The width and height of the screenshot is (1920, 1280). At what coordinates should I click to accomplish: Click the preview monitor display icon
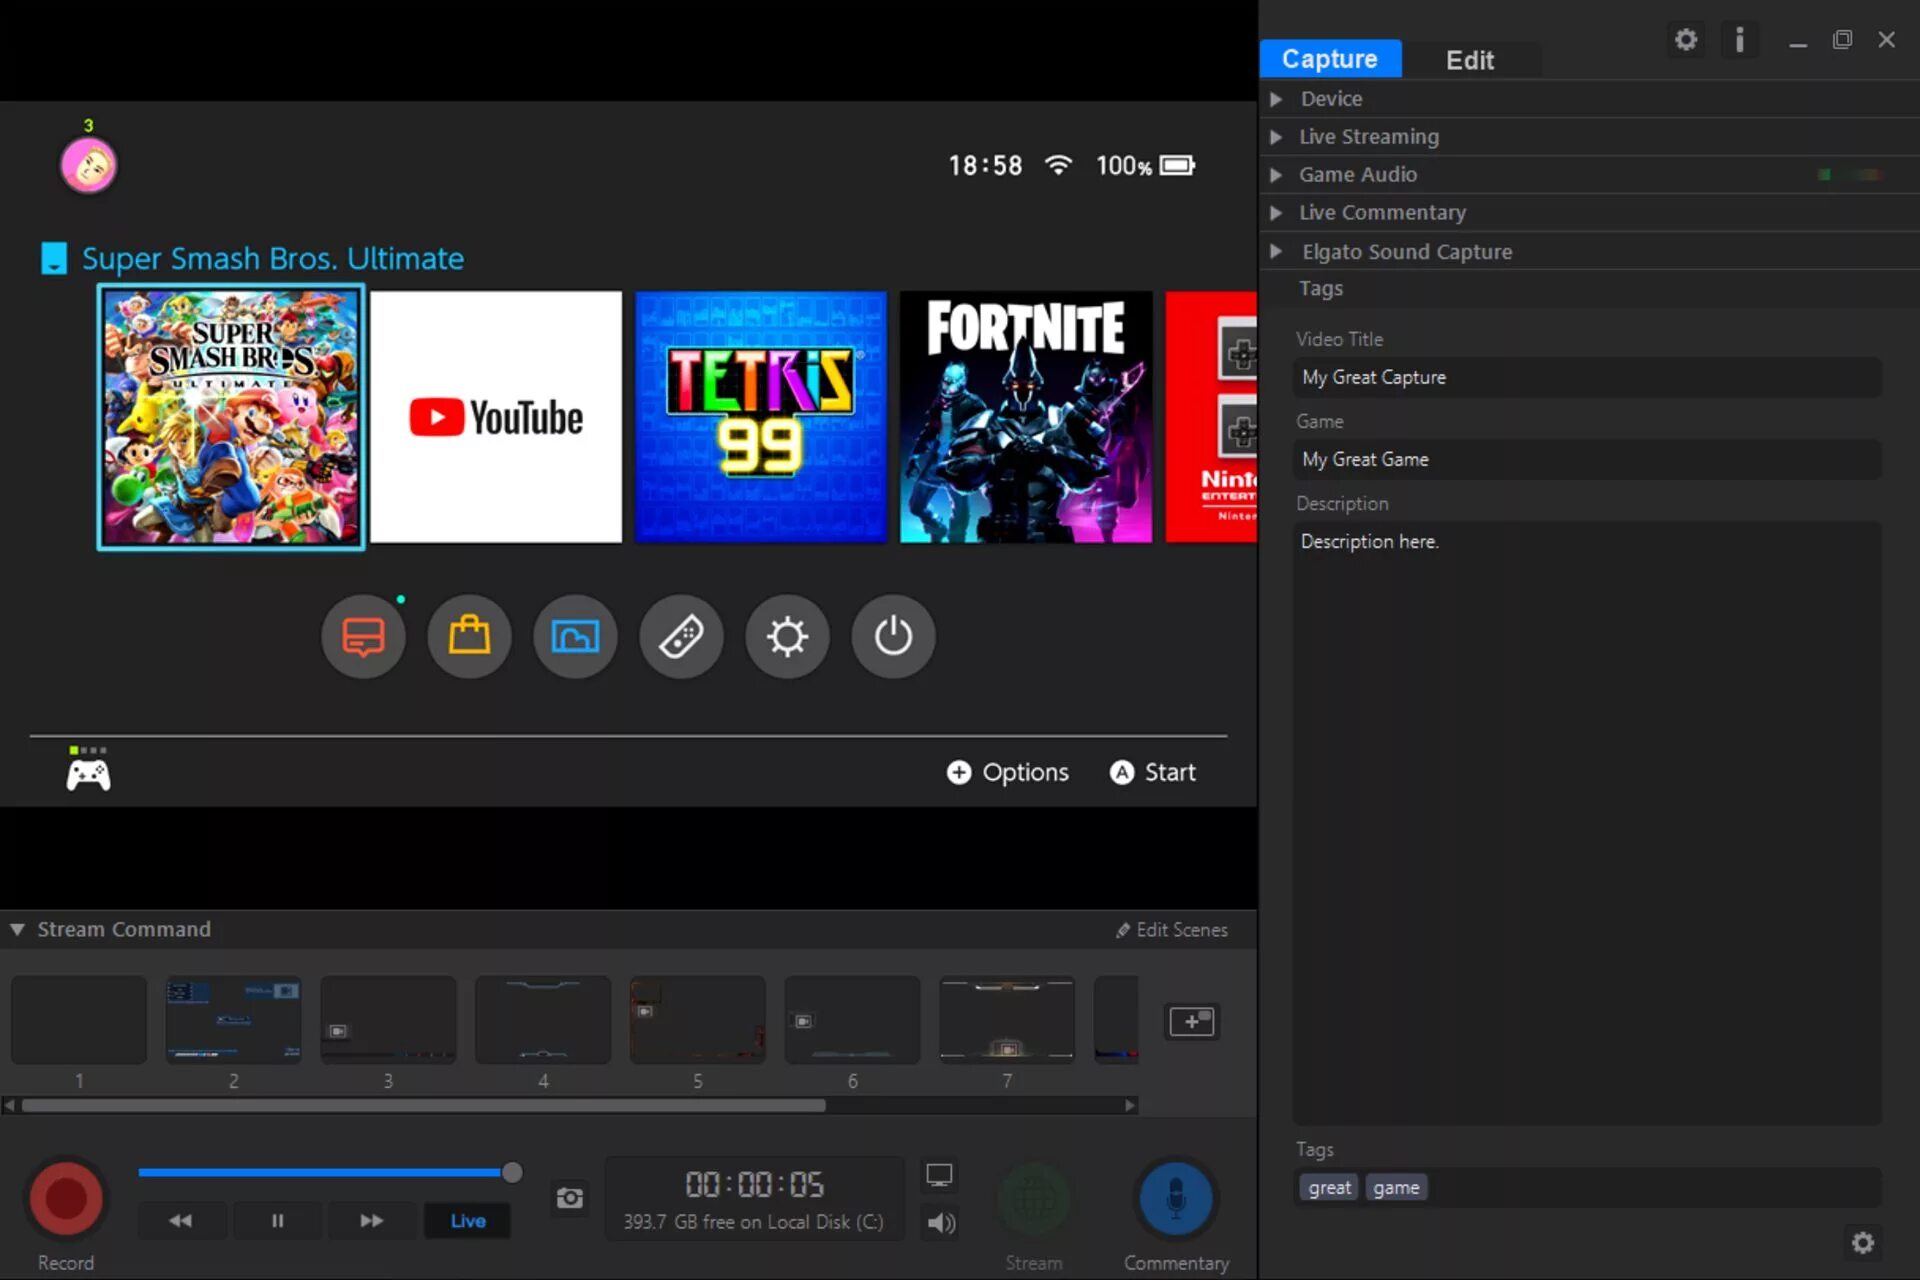point(939,1175)
